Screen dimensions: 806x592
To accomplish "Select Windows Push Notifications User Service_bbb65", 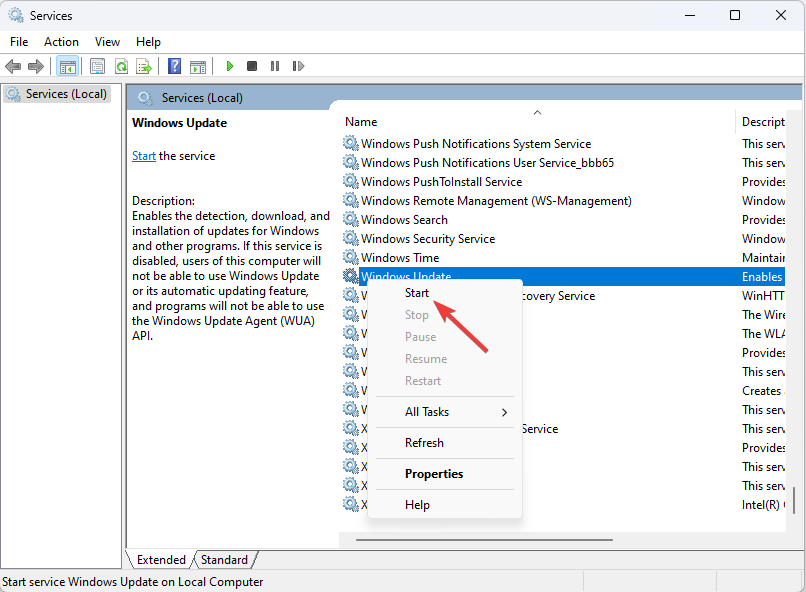I will 487,162.
